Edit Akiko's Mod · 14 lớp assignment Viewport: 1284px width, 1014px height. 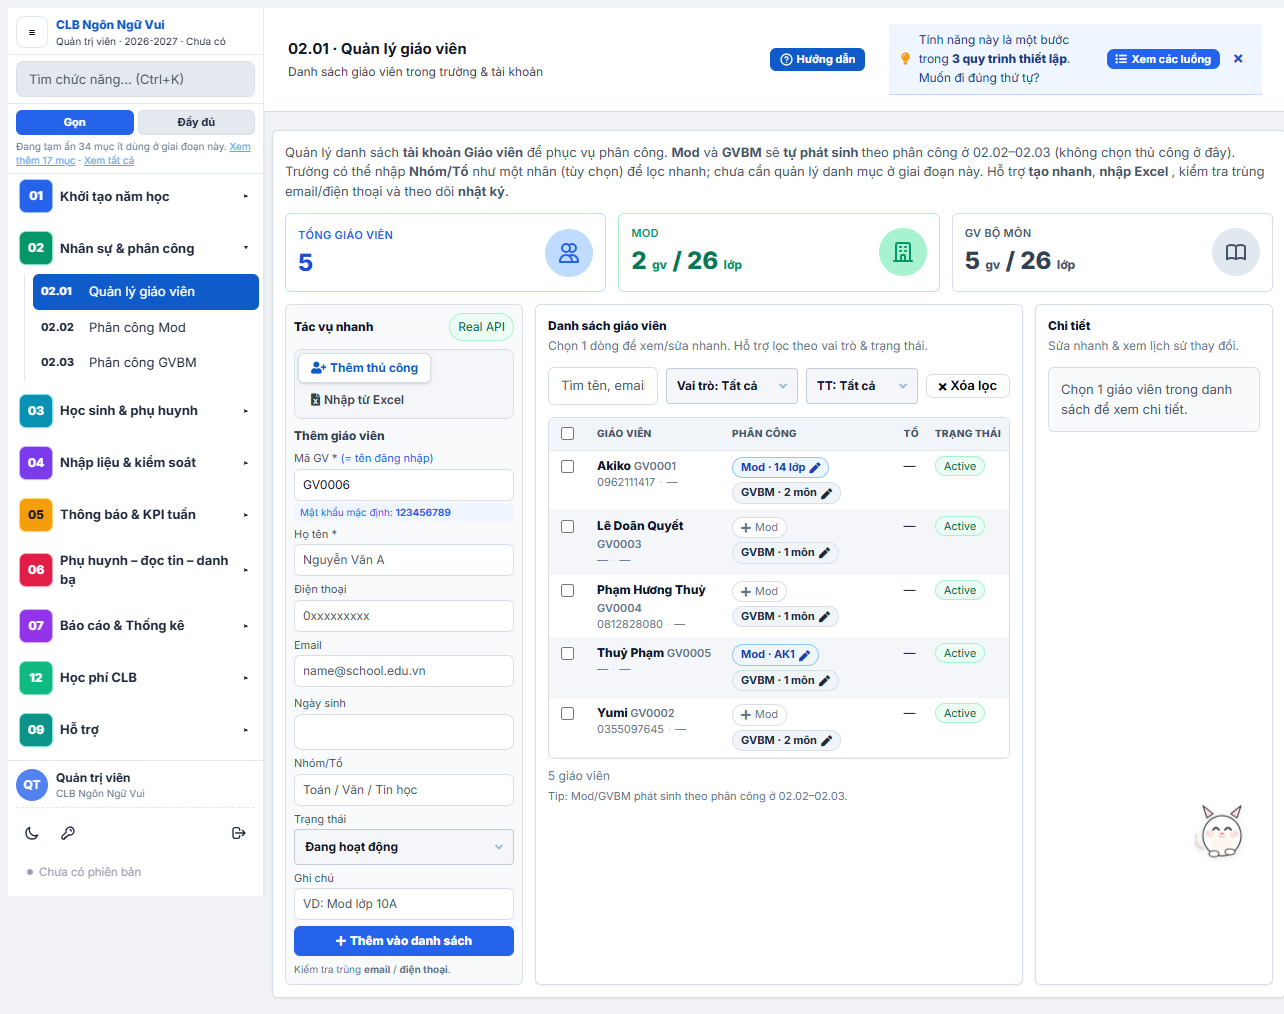(780, 467)
